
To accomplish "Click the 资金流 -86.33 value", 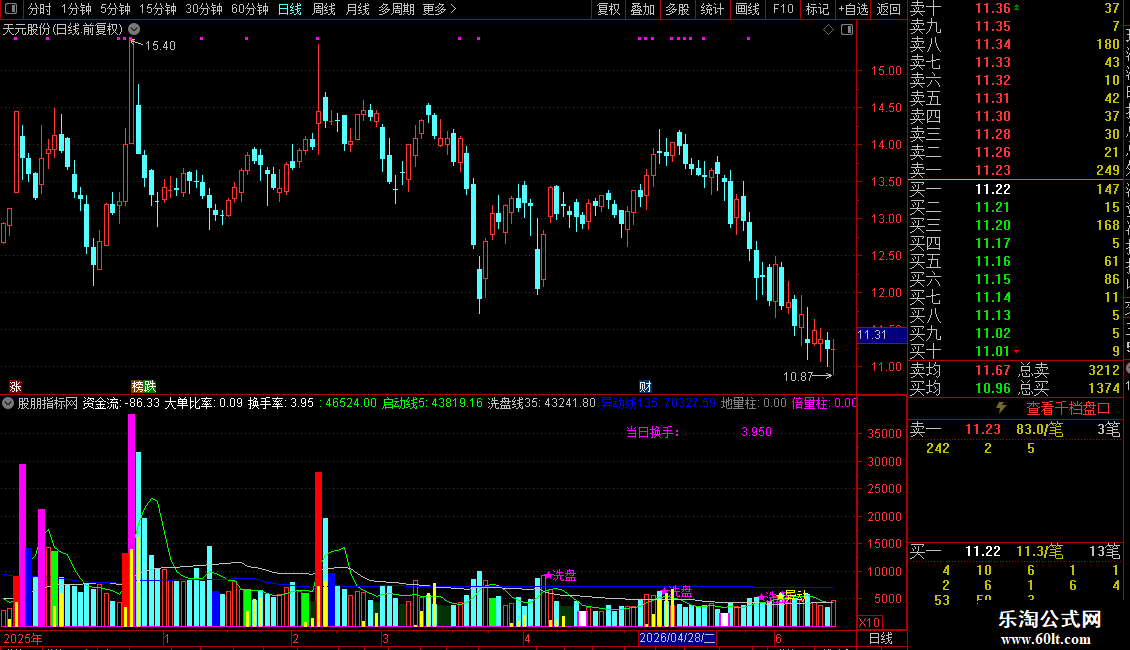I will pyautogui.click(x=121, y=403).
